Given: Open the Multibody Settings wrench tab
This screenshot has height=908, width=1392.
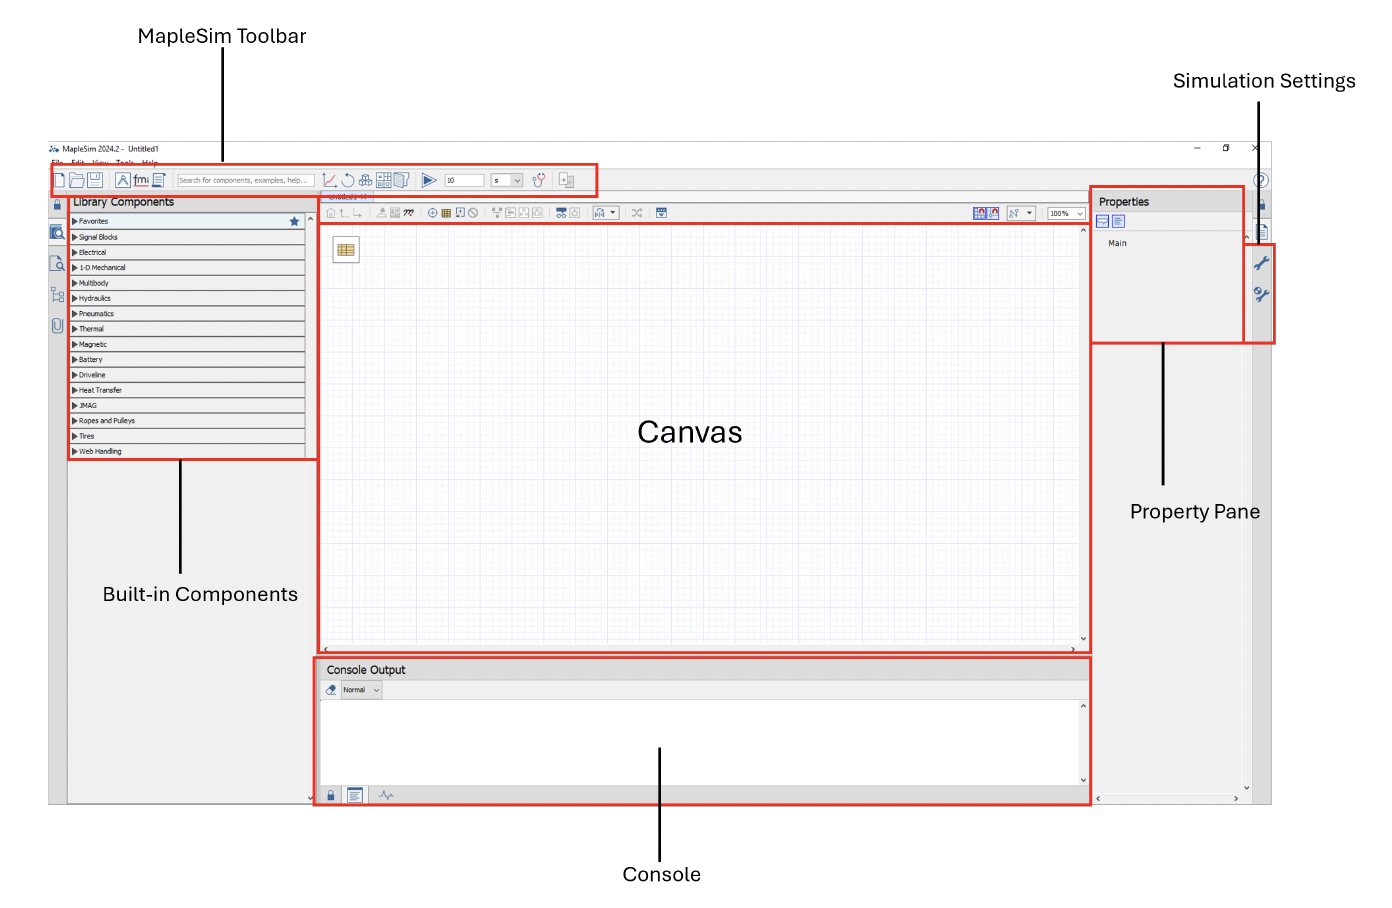Looking at the screenshot, I should point(1262,295).
